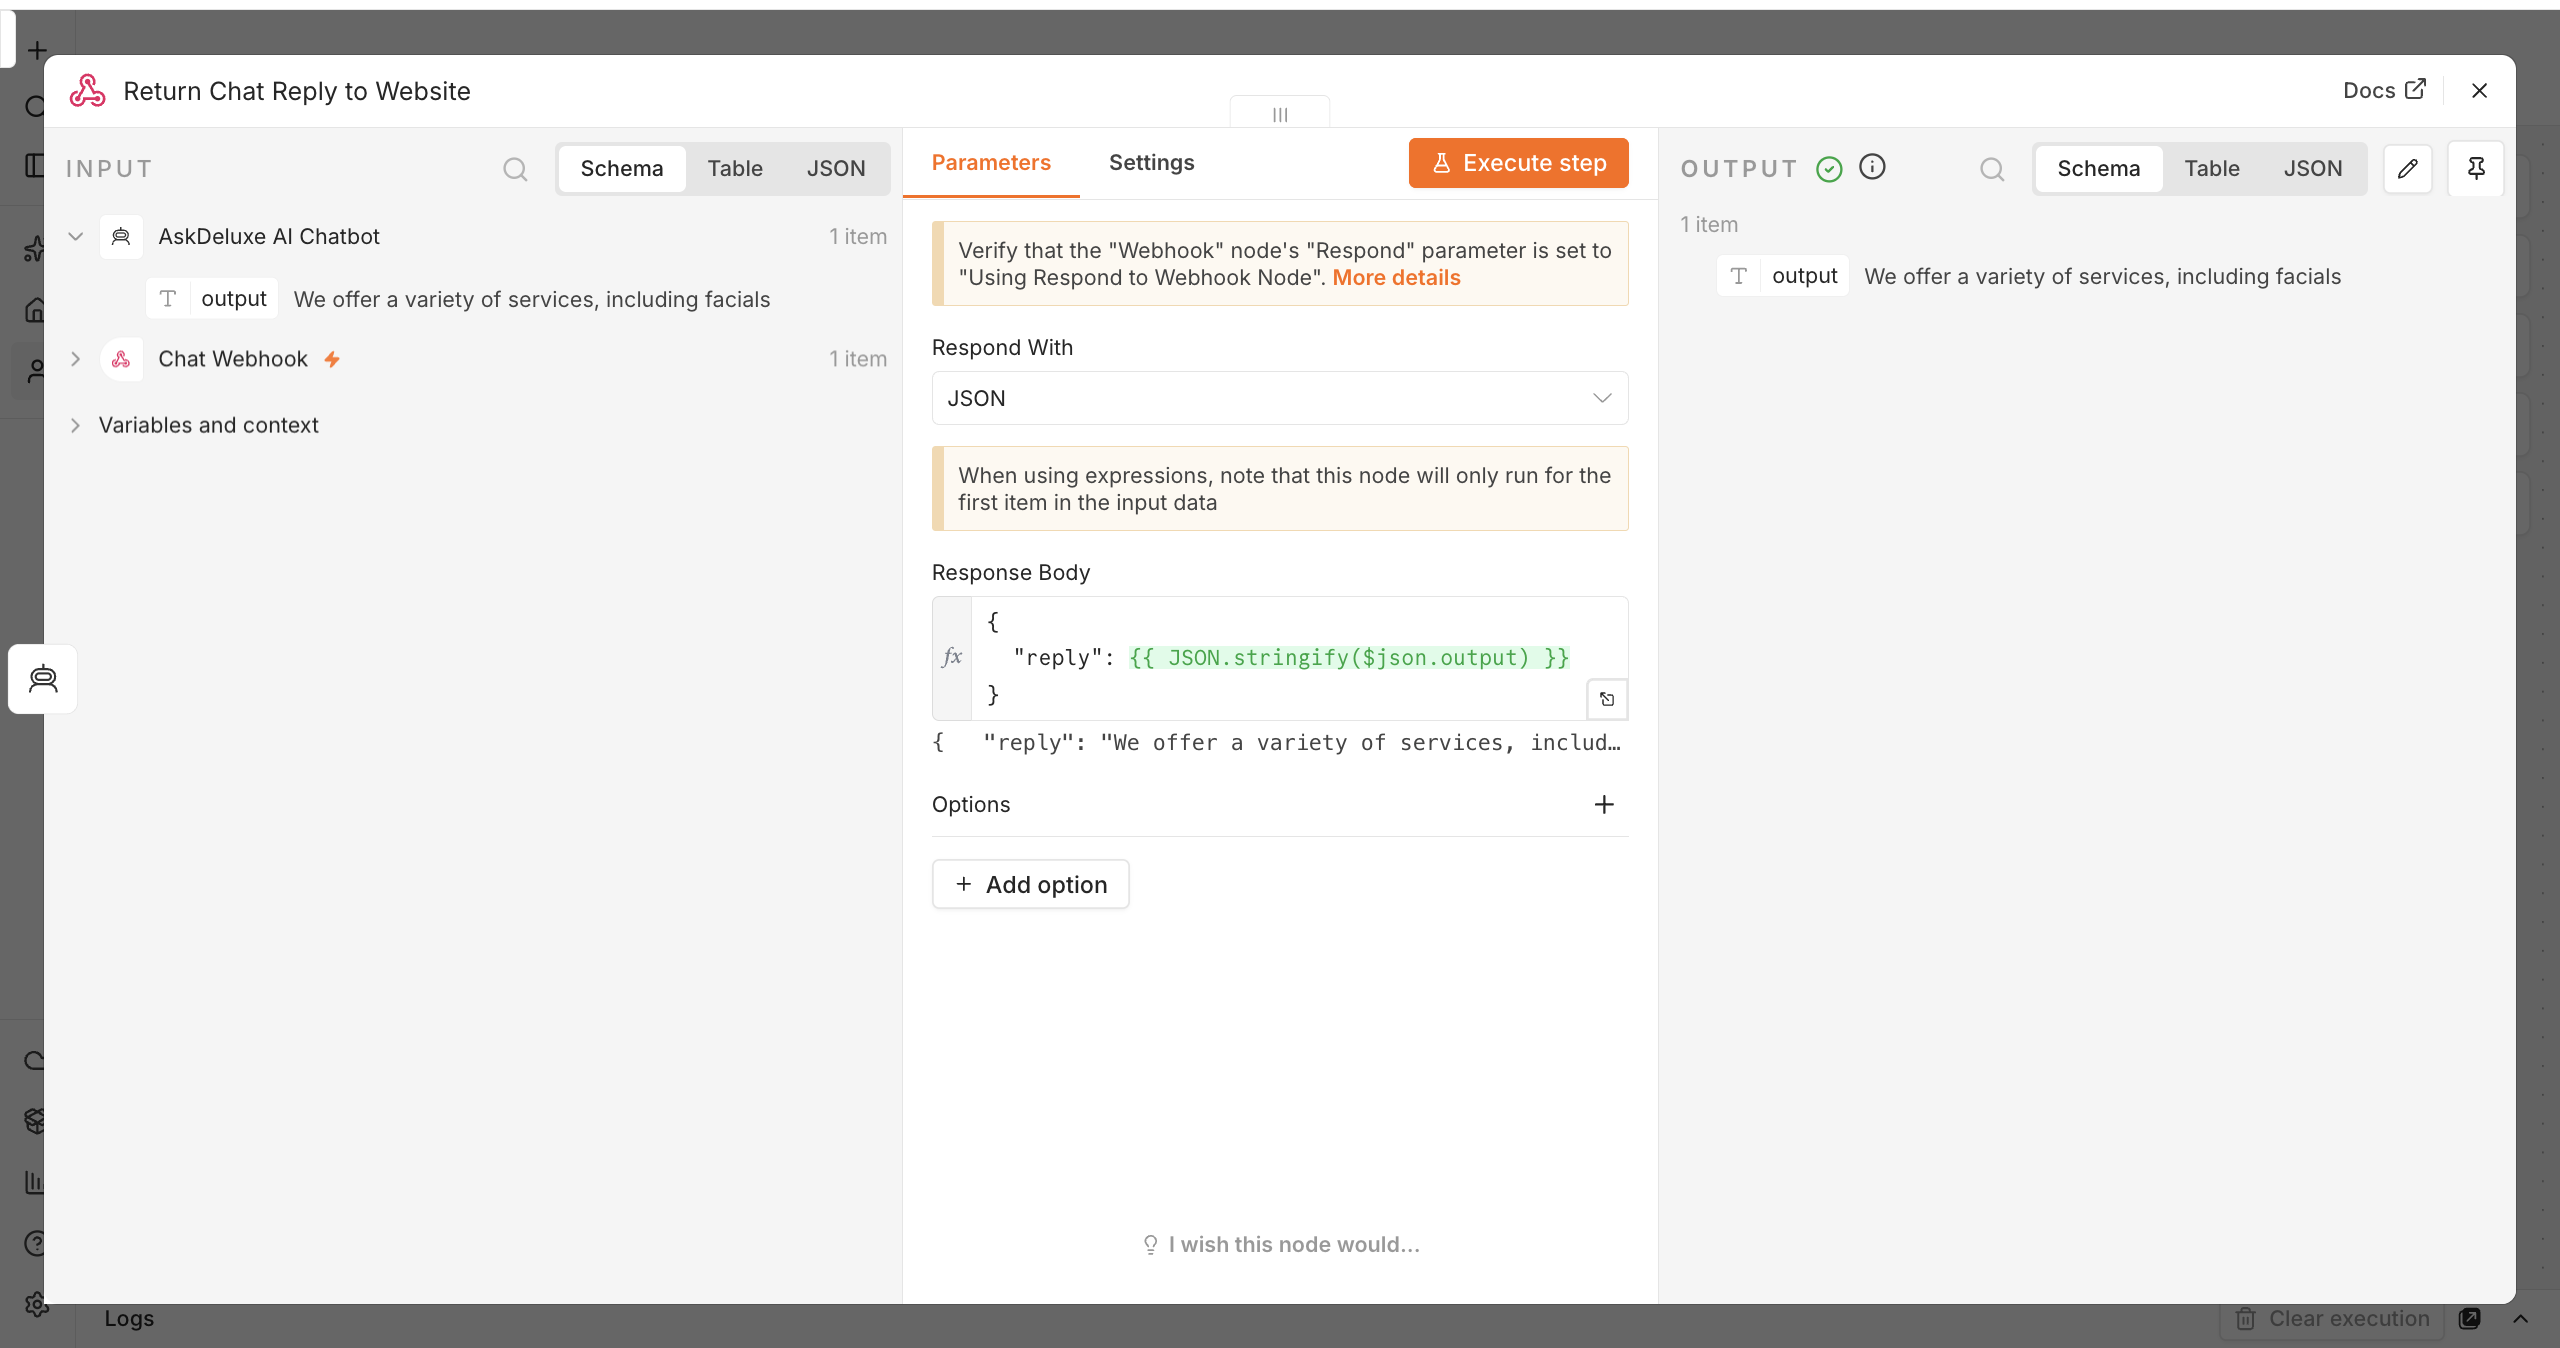Click the AskDeluxe AI Chatbot robot icon

(x=121, y=237)
